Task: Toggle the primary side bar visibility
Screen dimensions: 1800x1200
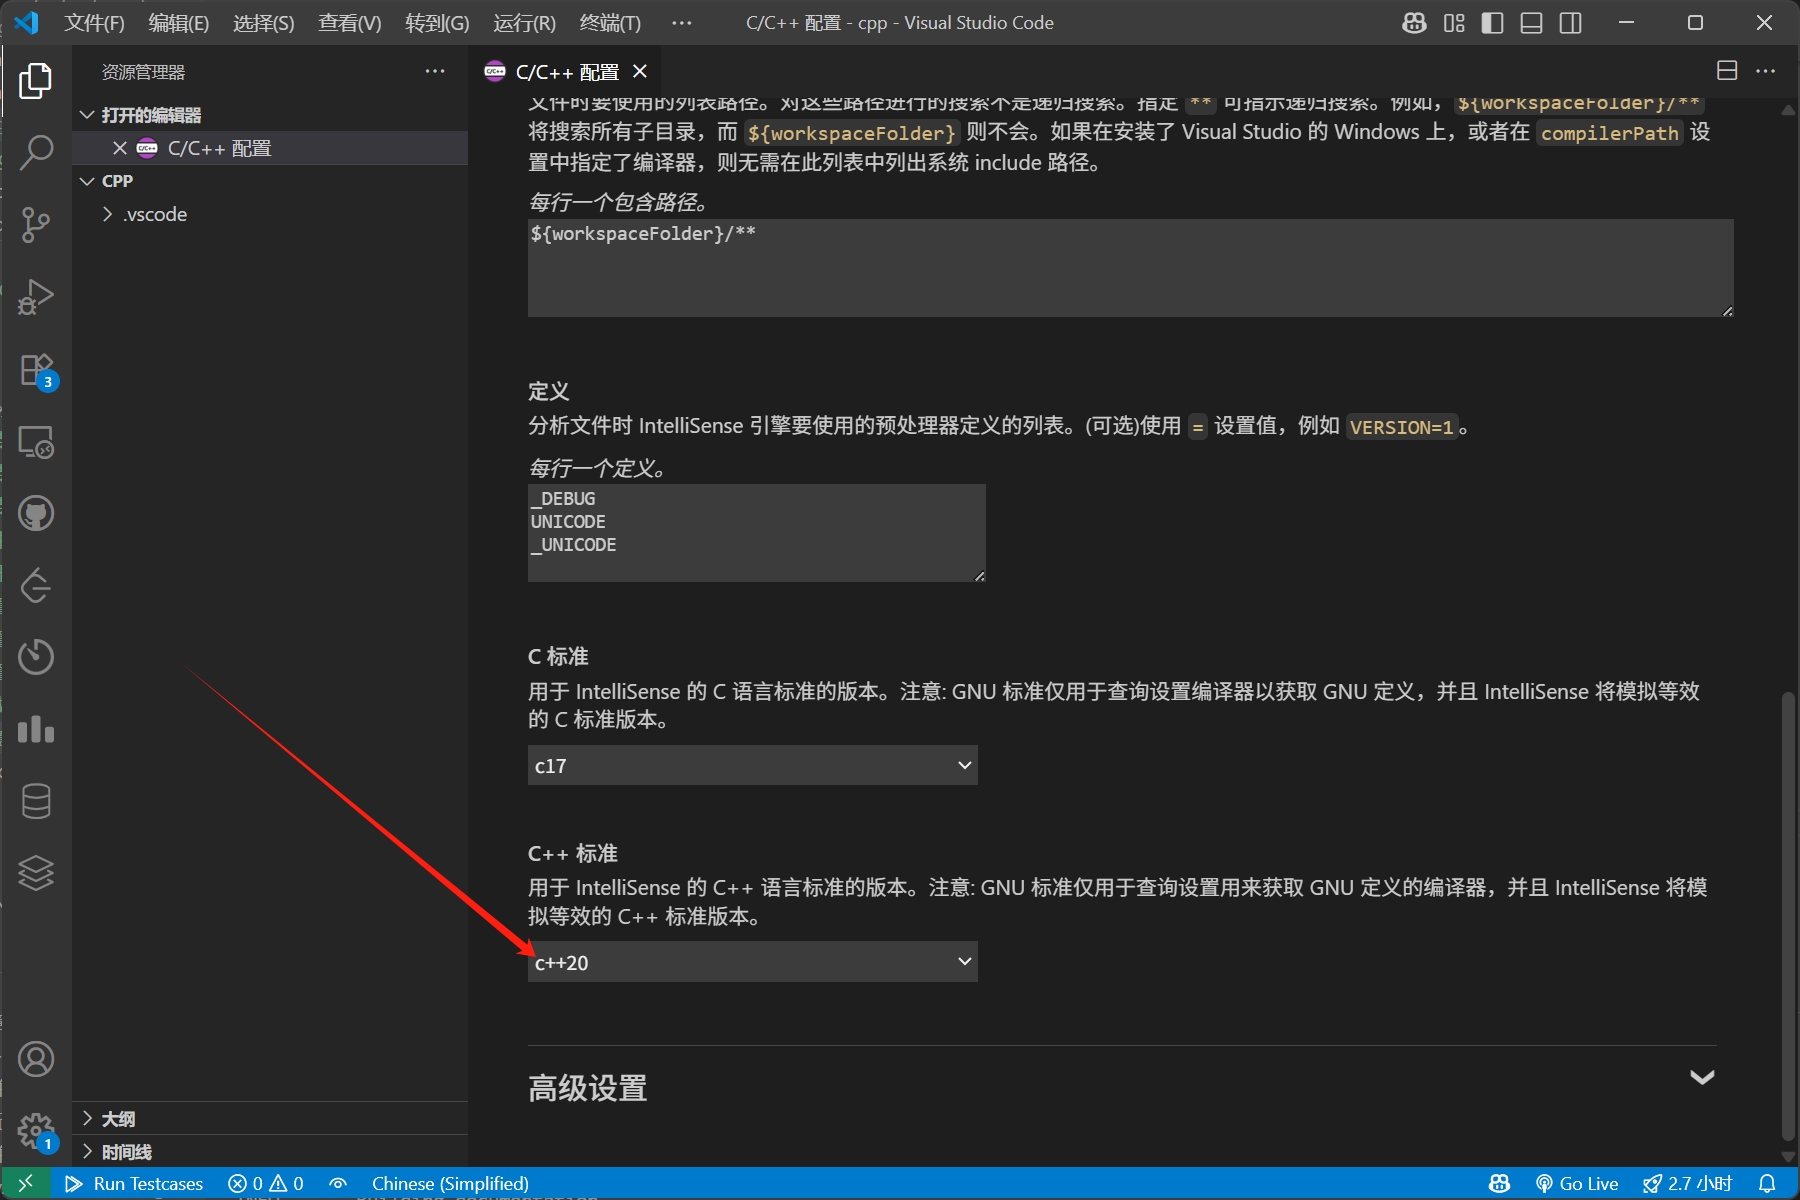Action: (1492, 22)
